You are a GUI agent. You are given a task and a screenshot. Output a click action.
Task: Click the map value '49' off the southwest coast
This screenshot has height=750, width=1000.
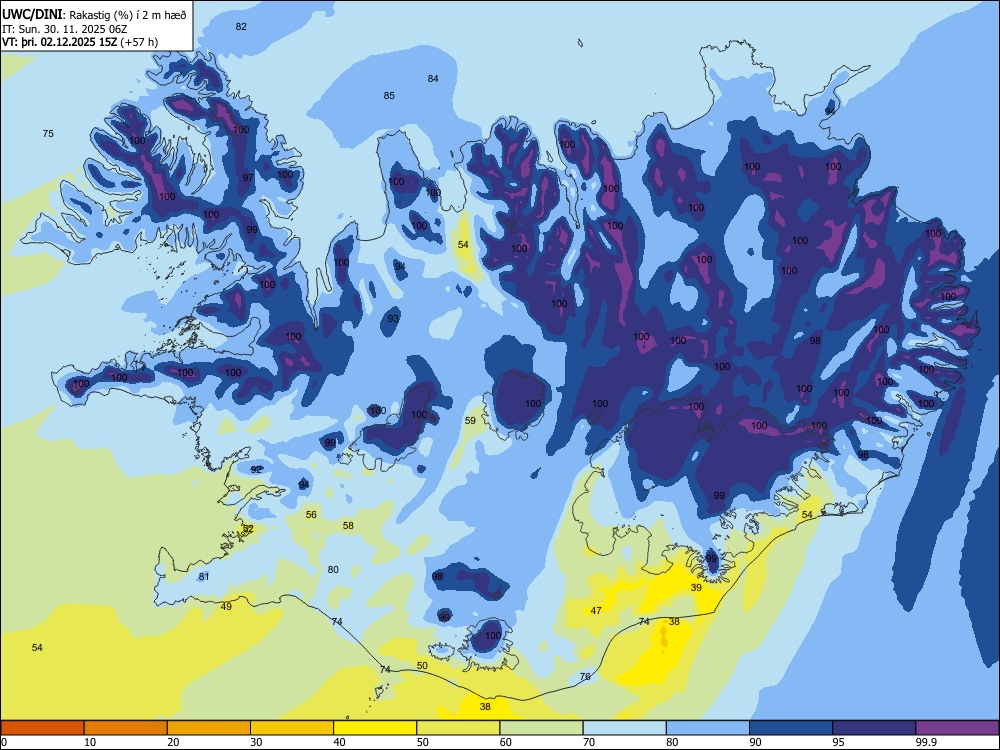coord(226,607)
